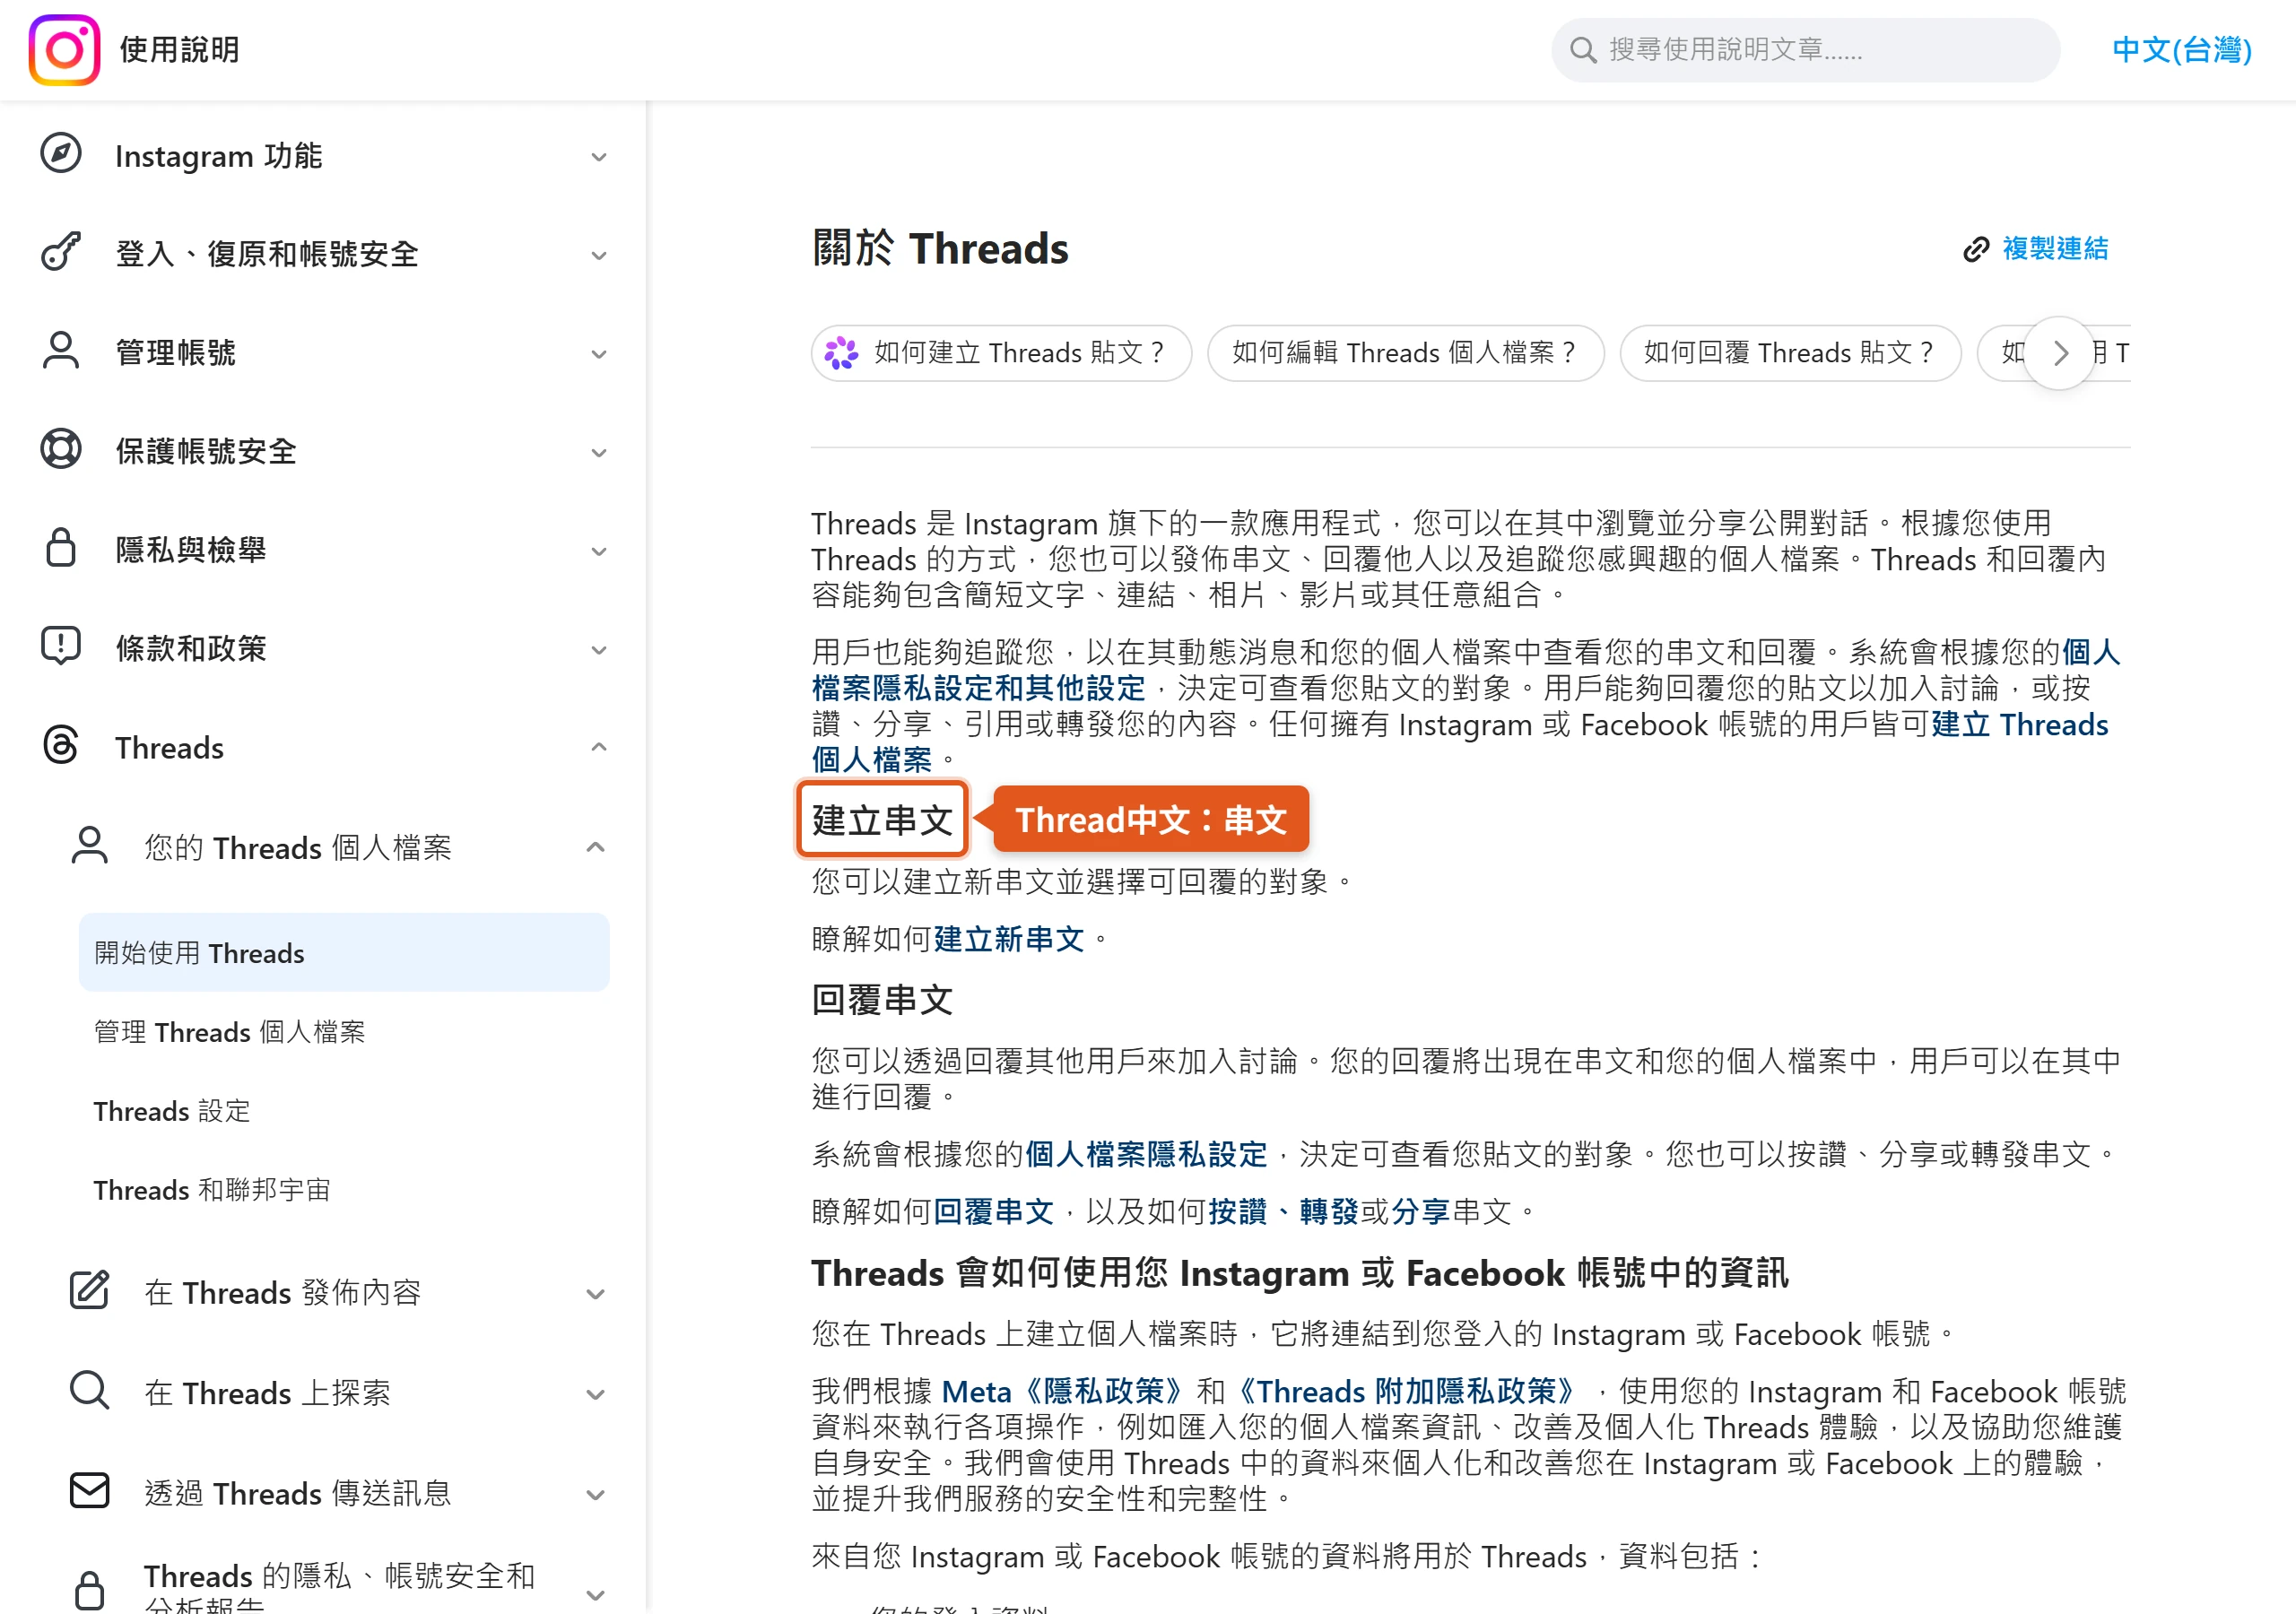Open the 中文(台灣) language selector

(x=2181, y=50)
